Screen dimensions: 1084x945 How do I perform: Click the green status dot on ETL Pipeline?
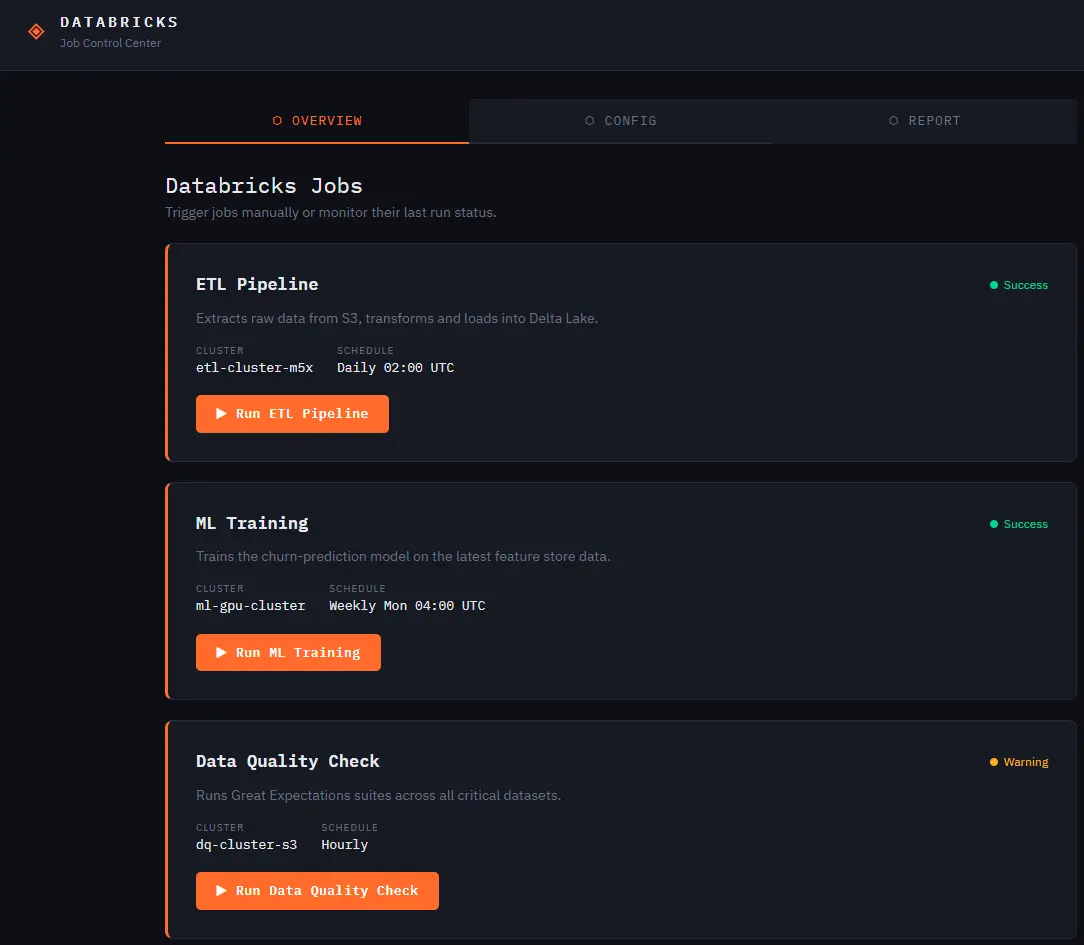(x=994, y=285)
